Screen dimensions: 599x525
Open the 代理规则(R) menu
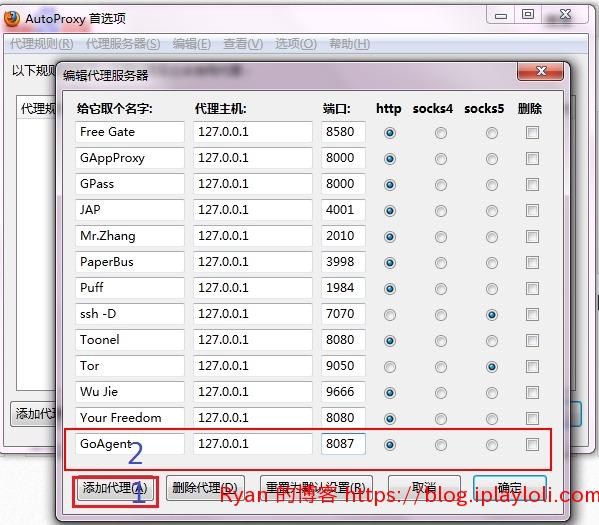(41, 44)
